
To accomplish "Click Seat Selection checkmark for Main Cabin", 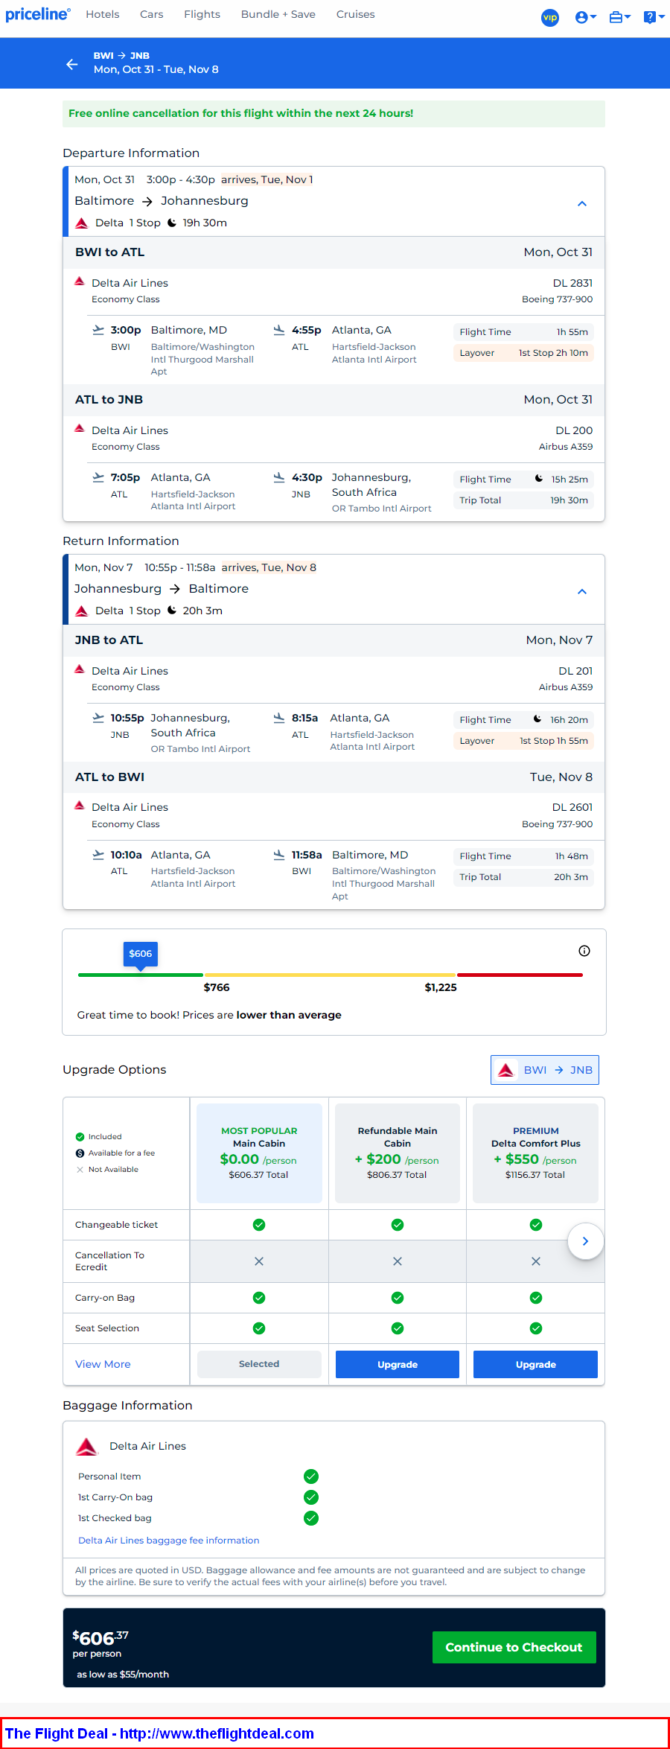I will (x=259, y=1328).
